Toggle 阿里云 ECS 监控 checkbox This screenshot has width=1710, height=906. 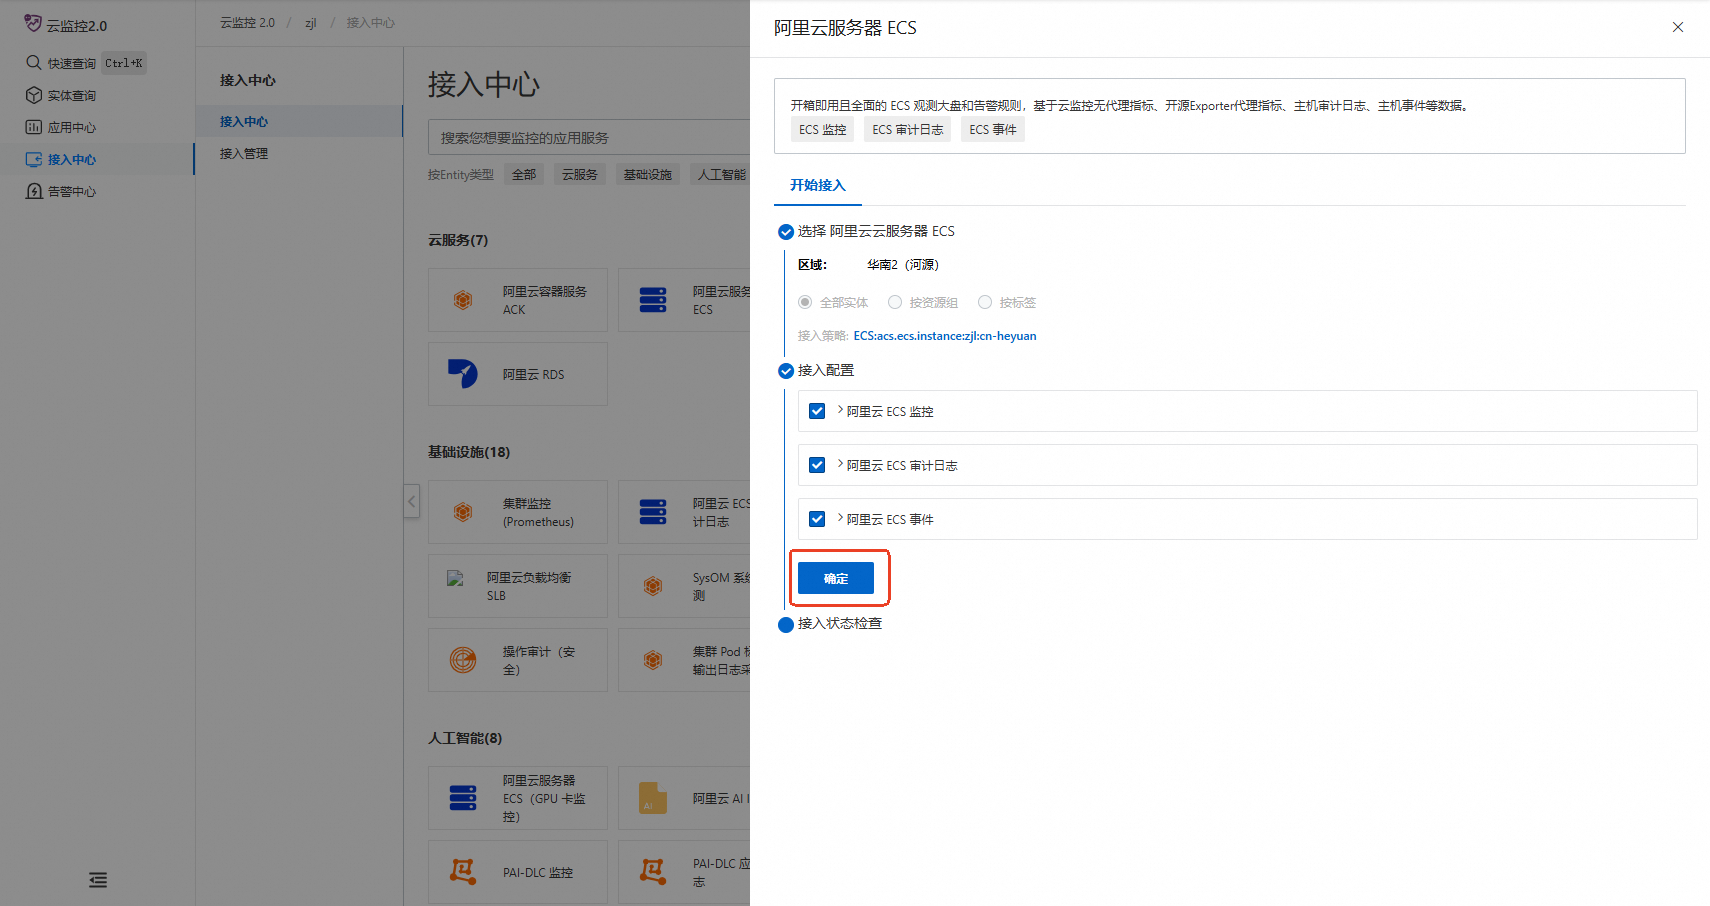(817, 411)
